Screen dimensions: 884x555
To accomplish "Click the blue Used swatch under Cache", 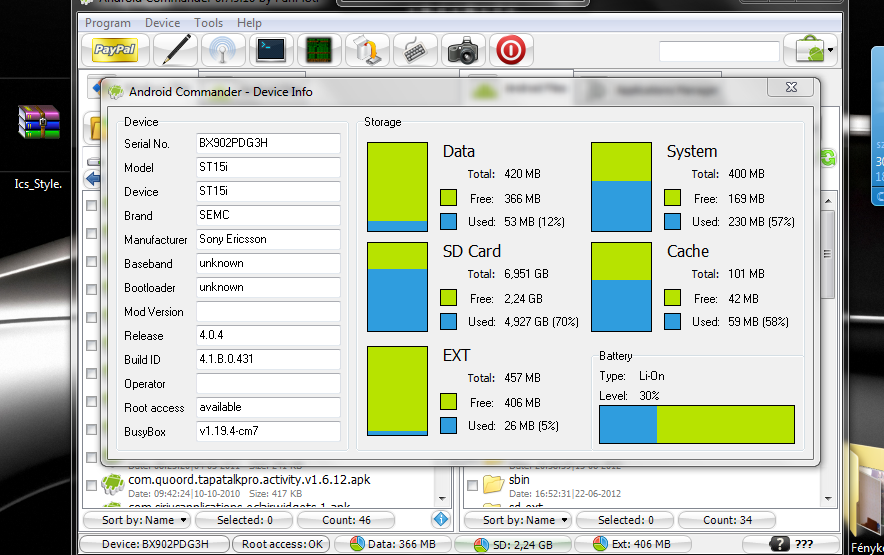I will (672, 321).
